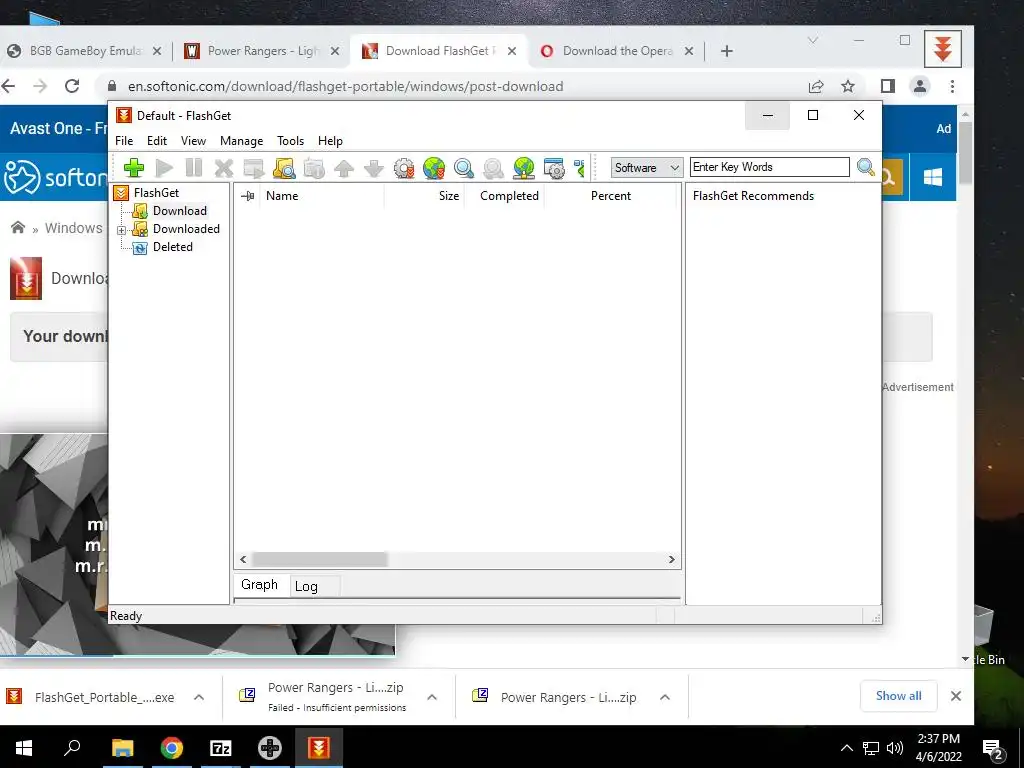Click the gear with red arrow toolbar icon
Image resolution: width=1024 pixels, height=768 pixels.
tap(404, 168)
